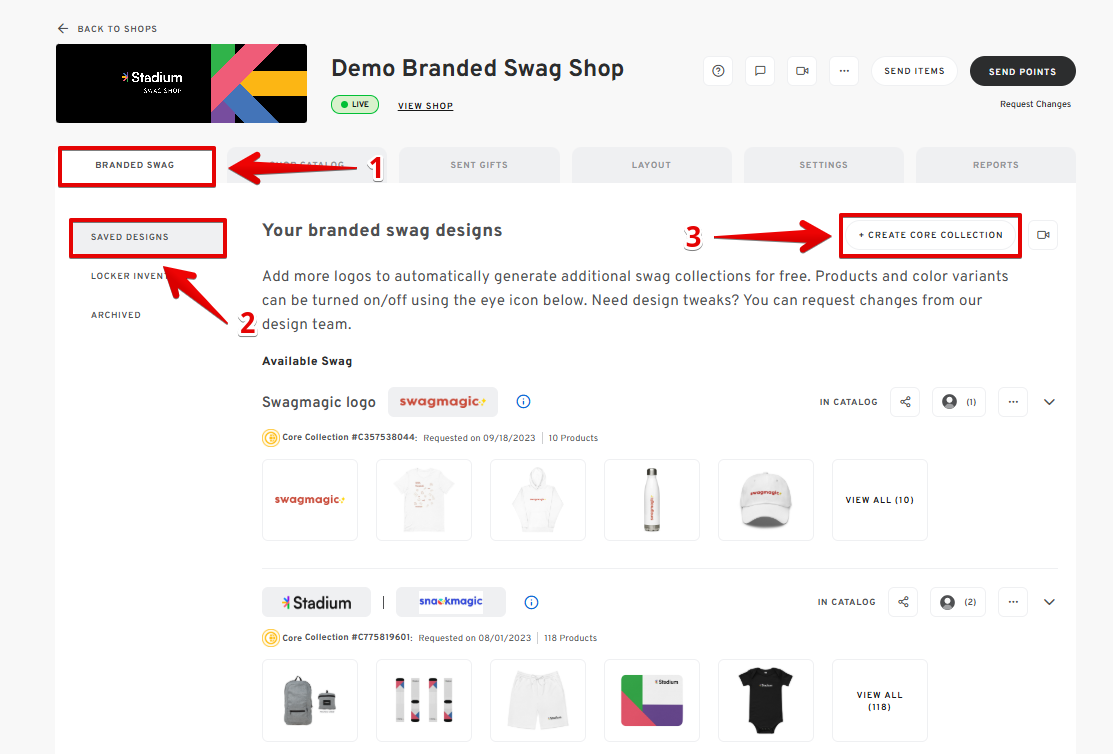Click the Send Points button
The image size is (1113, 754).
(1022, 71)
